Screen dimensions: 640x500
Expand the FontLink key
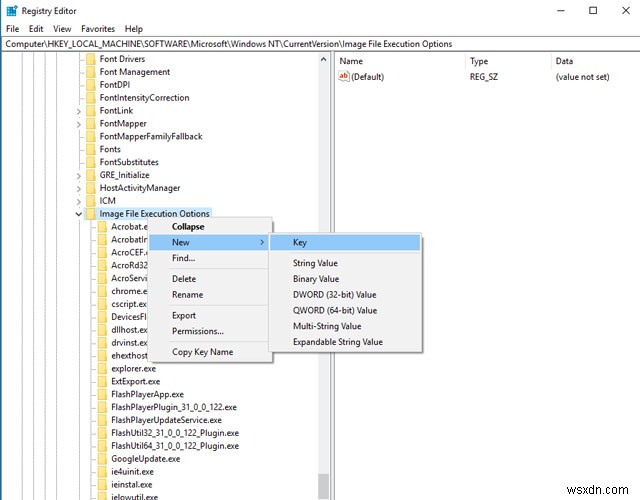(79, 111)
